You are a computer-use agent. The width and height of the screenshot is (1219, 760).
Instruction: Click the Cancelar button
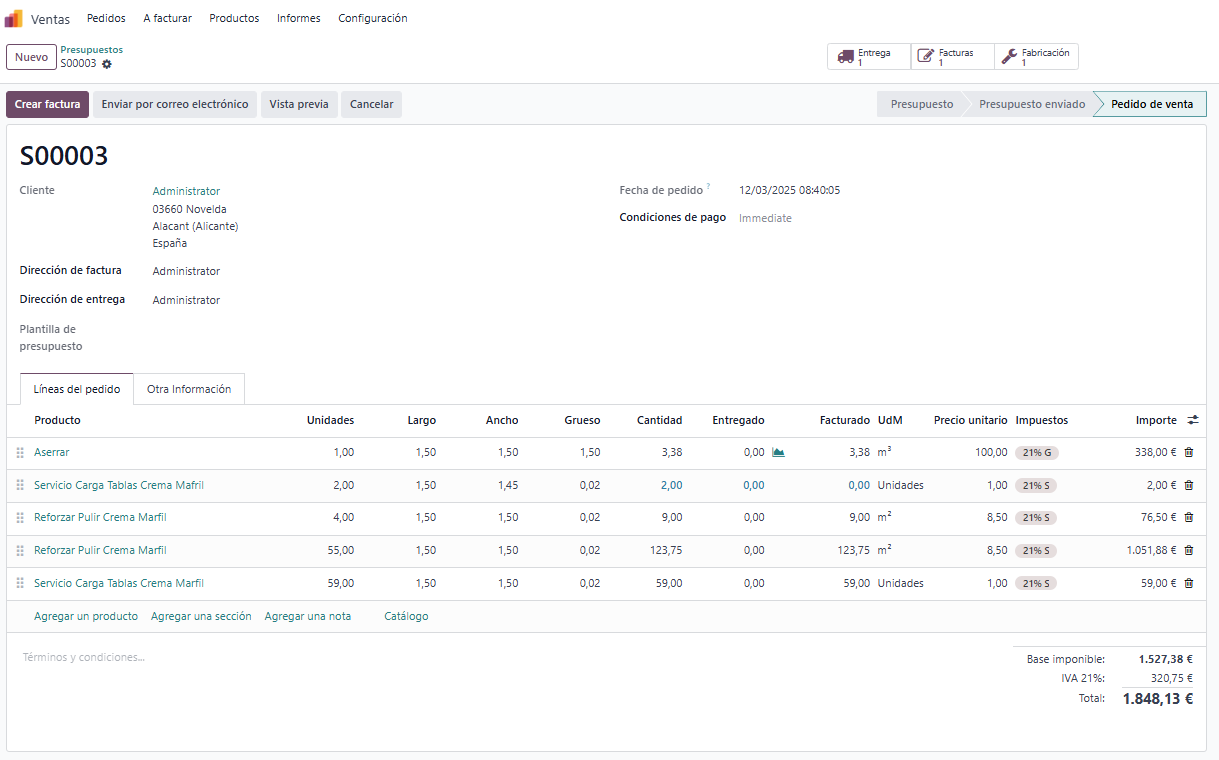pos(372,104)
